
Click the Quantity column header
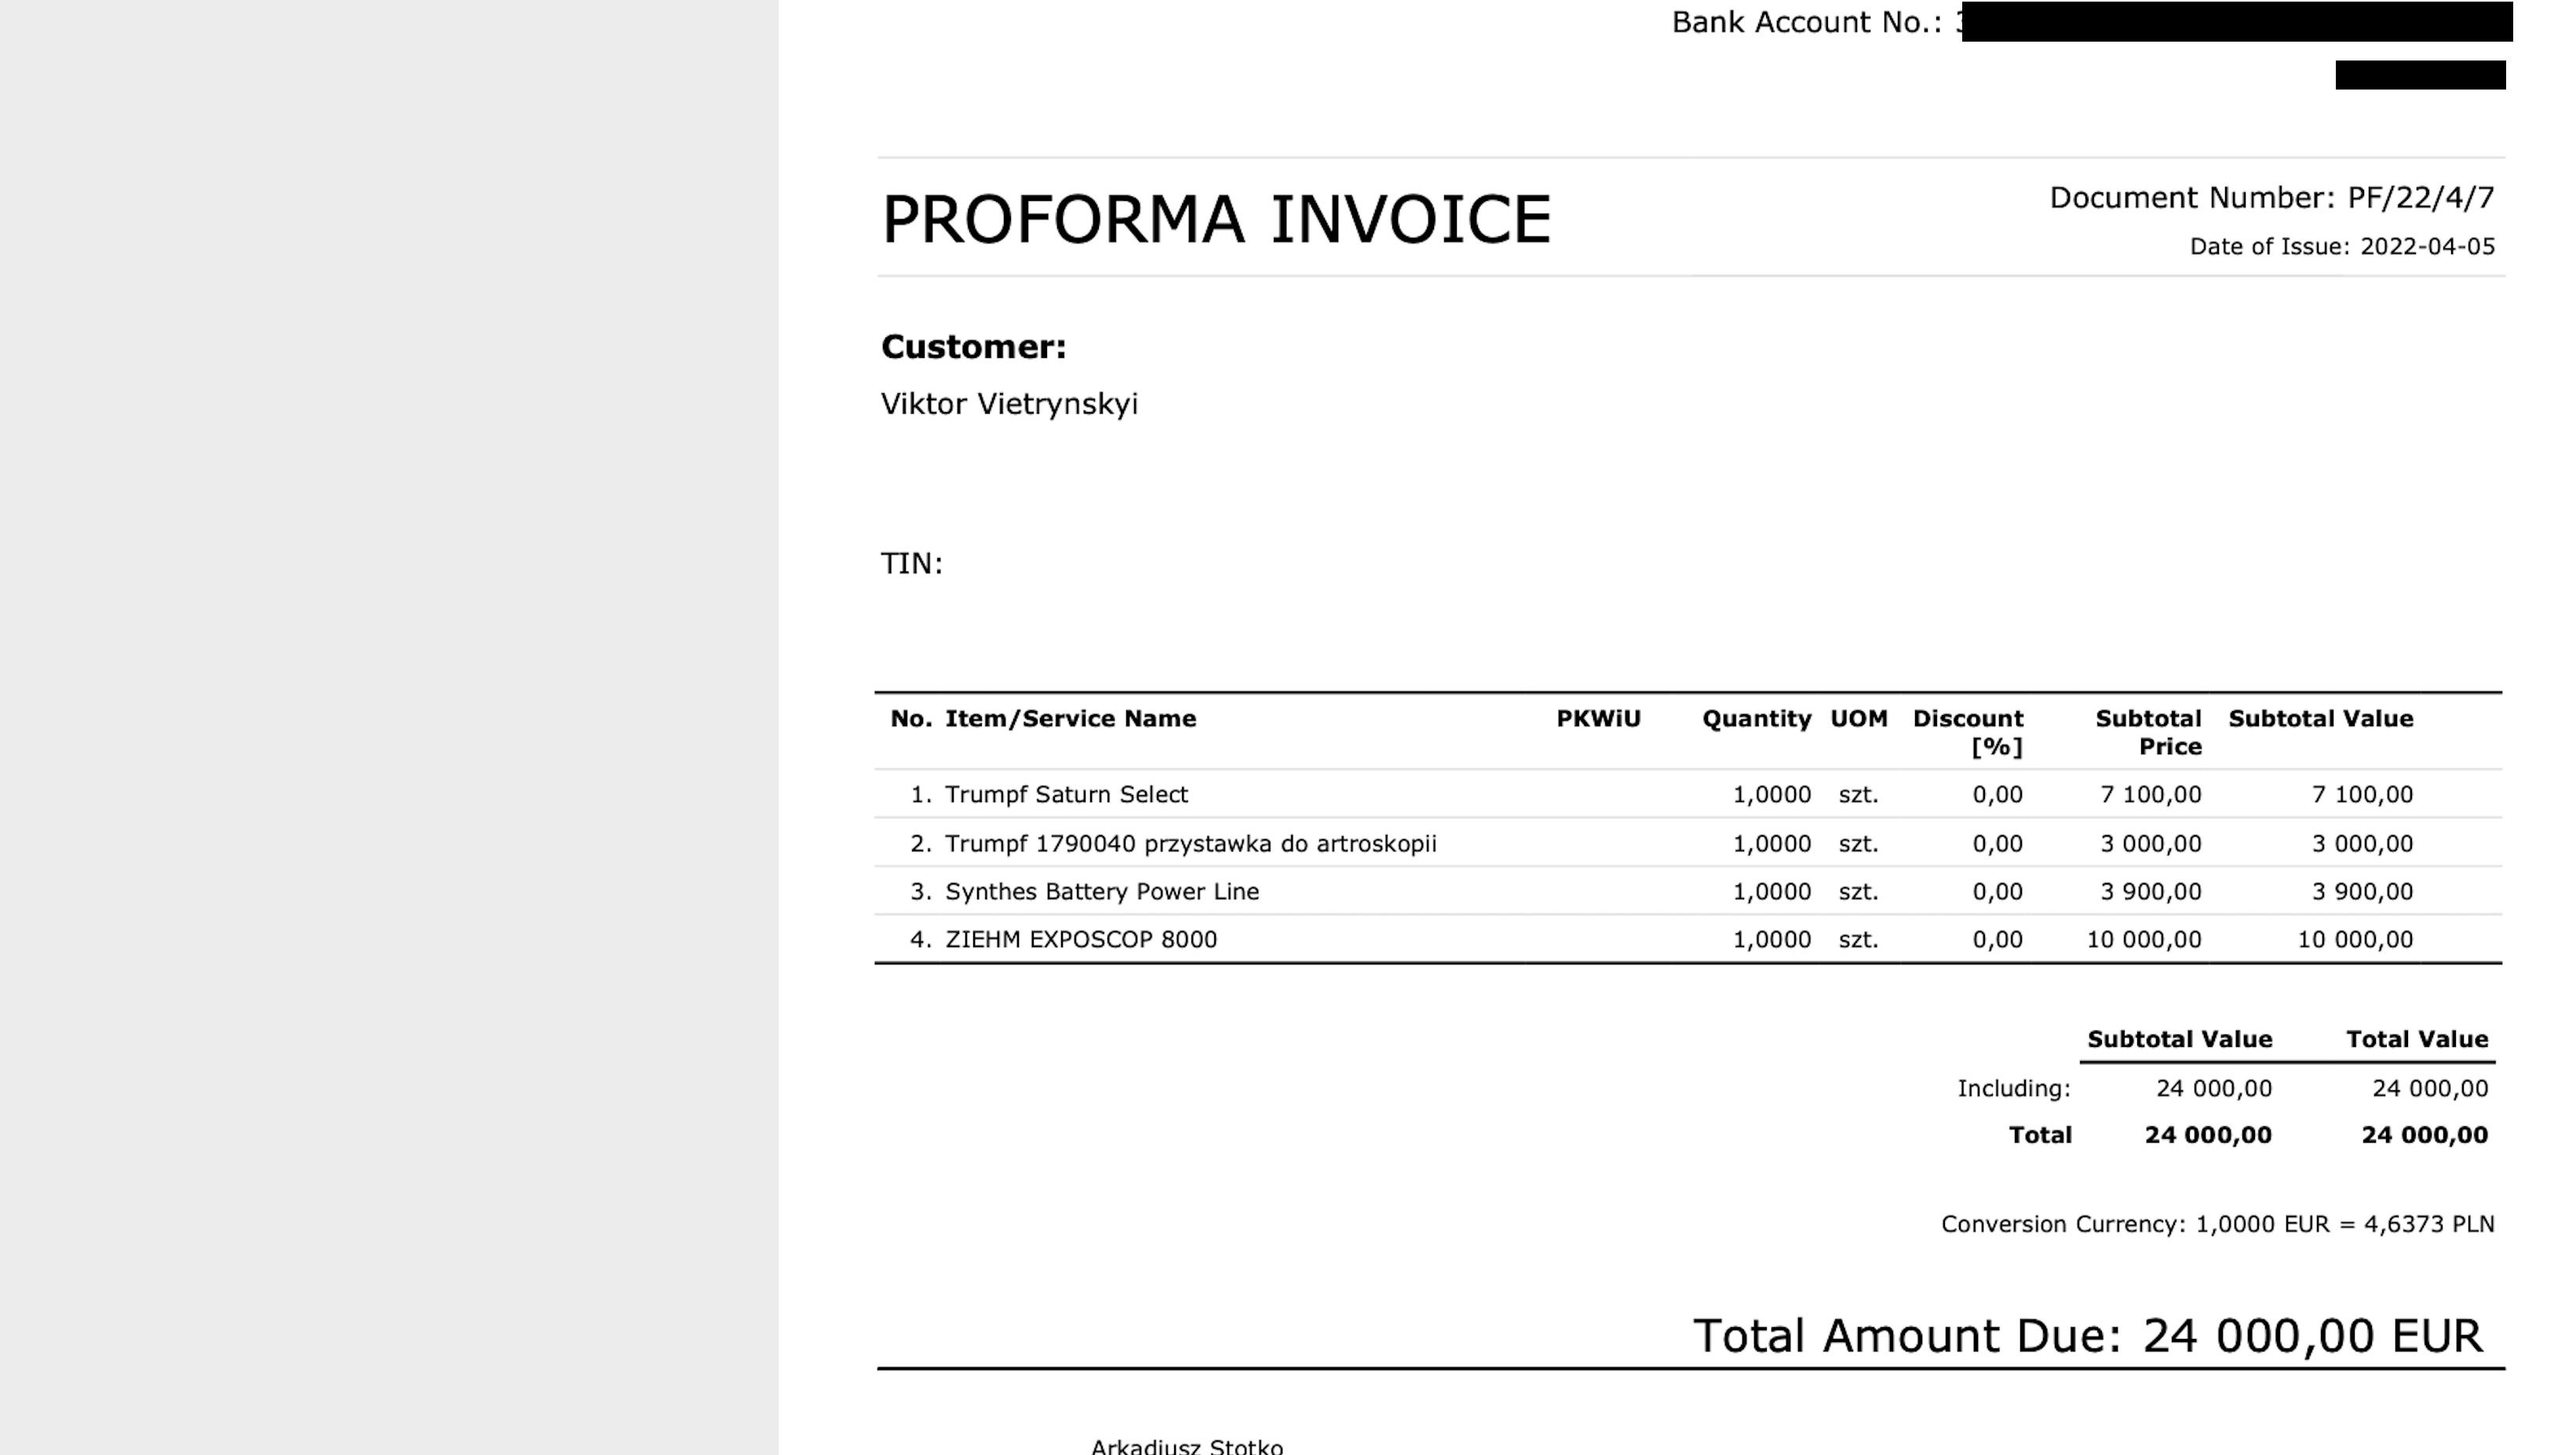[1756, 719]
